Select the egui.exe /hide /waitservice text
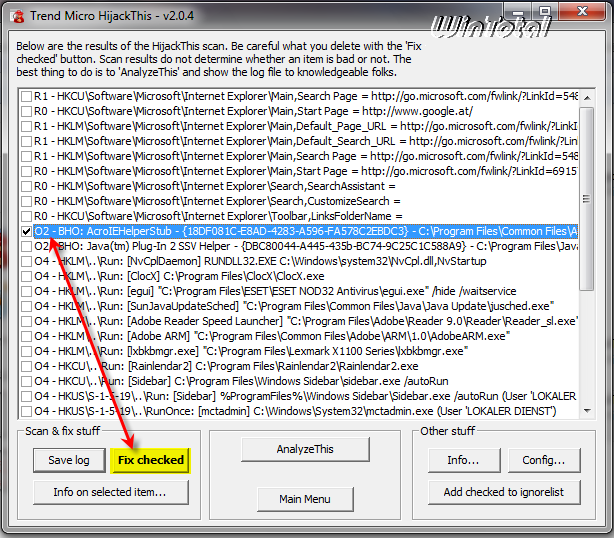Image resolution: width=614 pixels, height=538 pixels. pyautogui.click(x=275, y=291)
